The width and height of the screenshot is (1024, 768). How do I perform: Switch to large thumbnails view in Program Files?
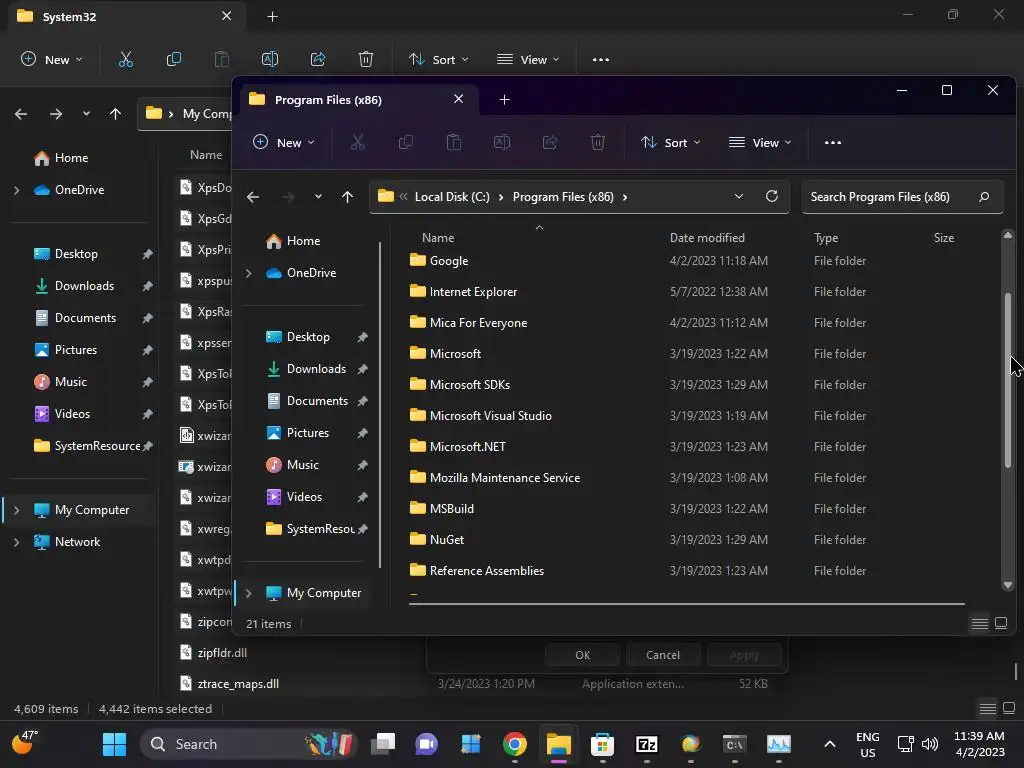tap(1001, 624)
